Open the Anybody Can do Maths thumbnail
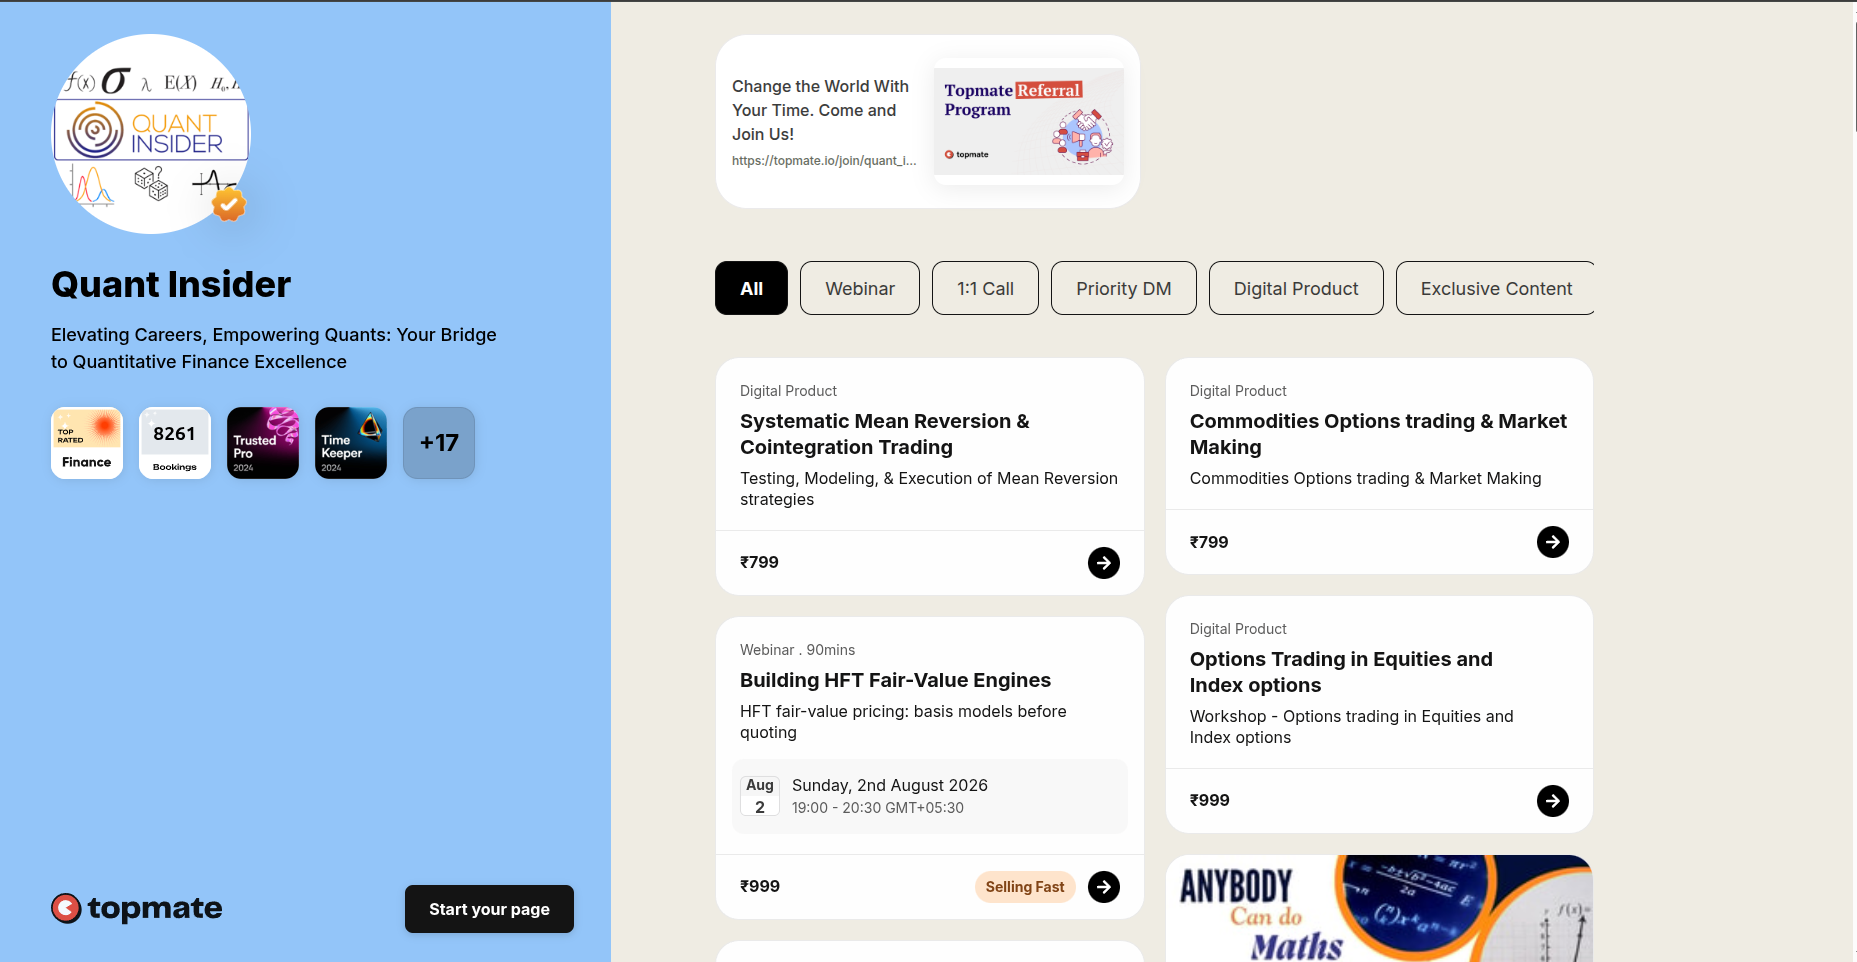The height and width of the screenshot is (962, 1857). tap(1379, 908)
